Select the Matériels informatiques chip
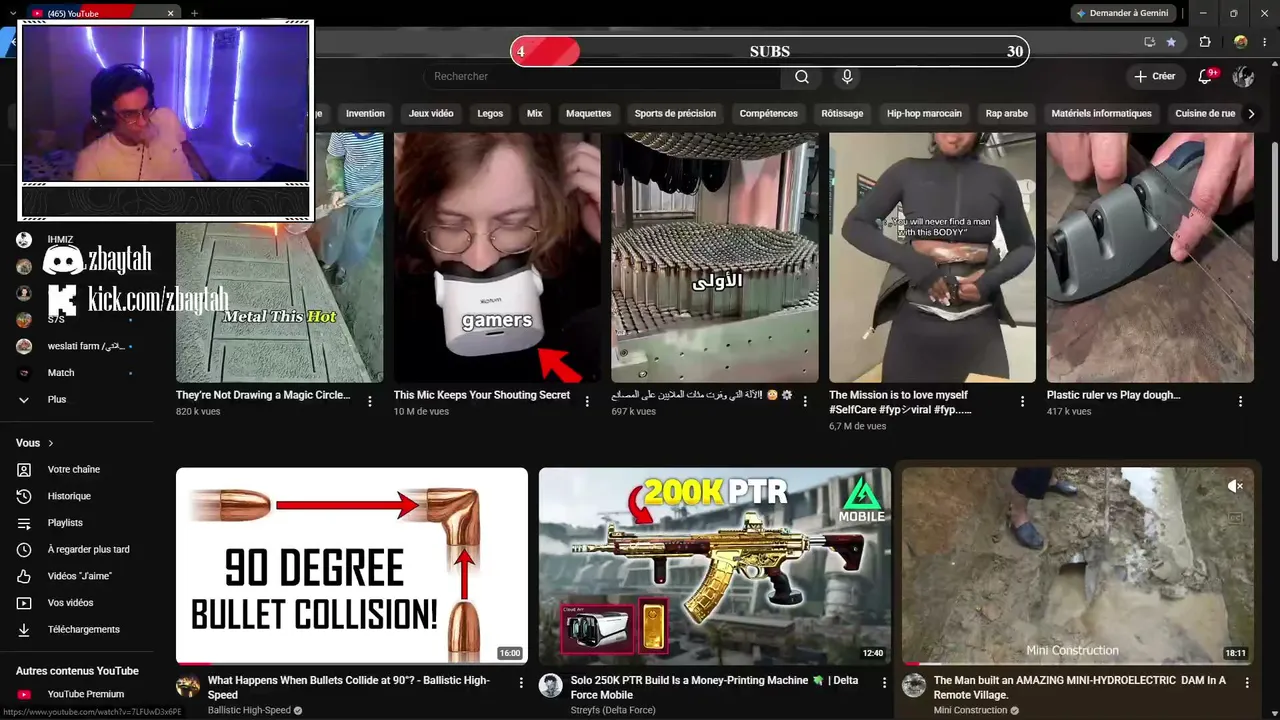1280x720 pixels. coord(1101,114)
